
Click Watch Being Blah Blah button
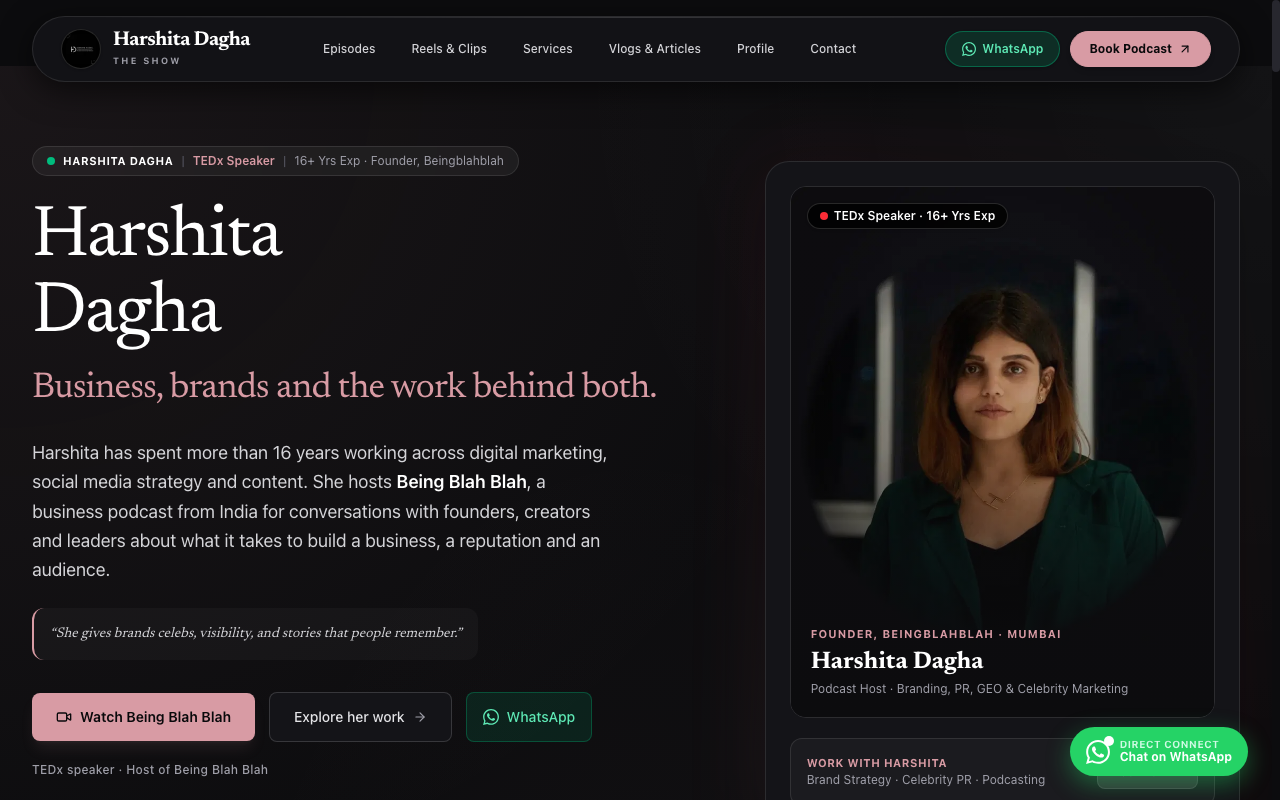point(143,717)
